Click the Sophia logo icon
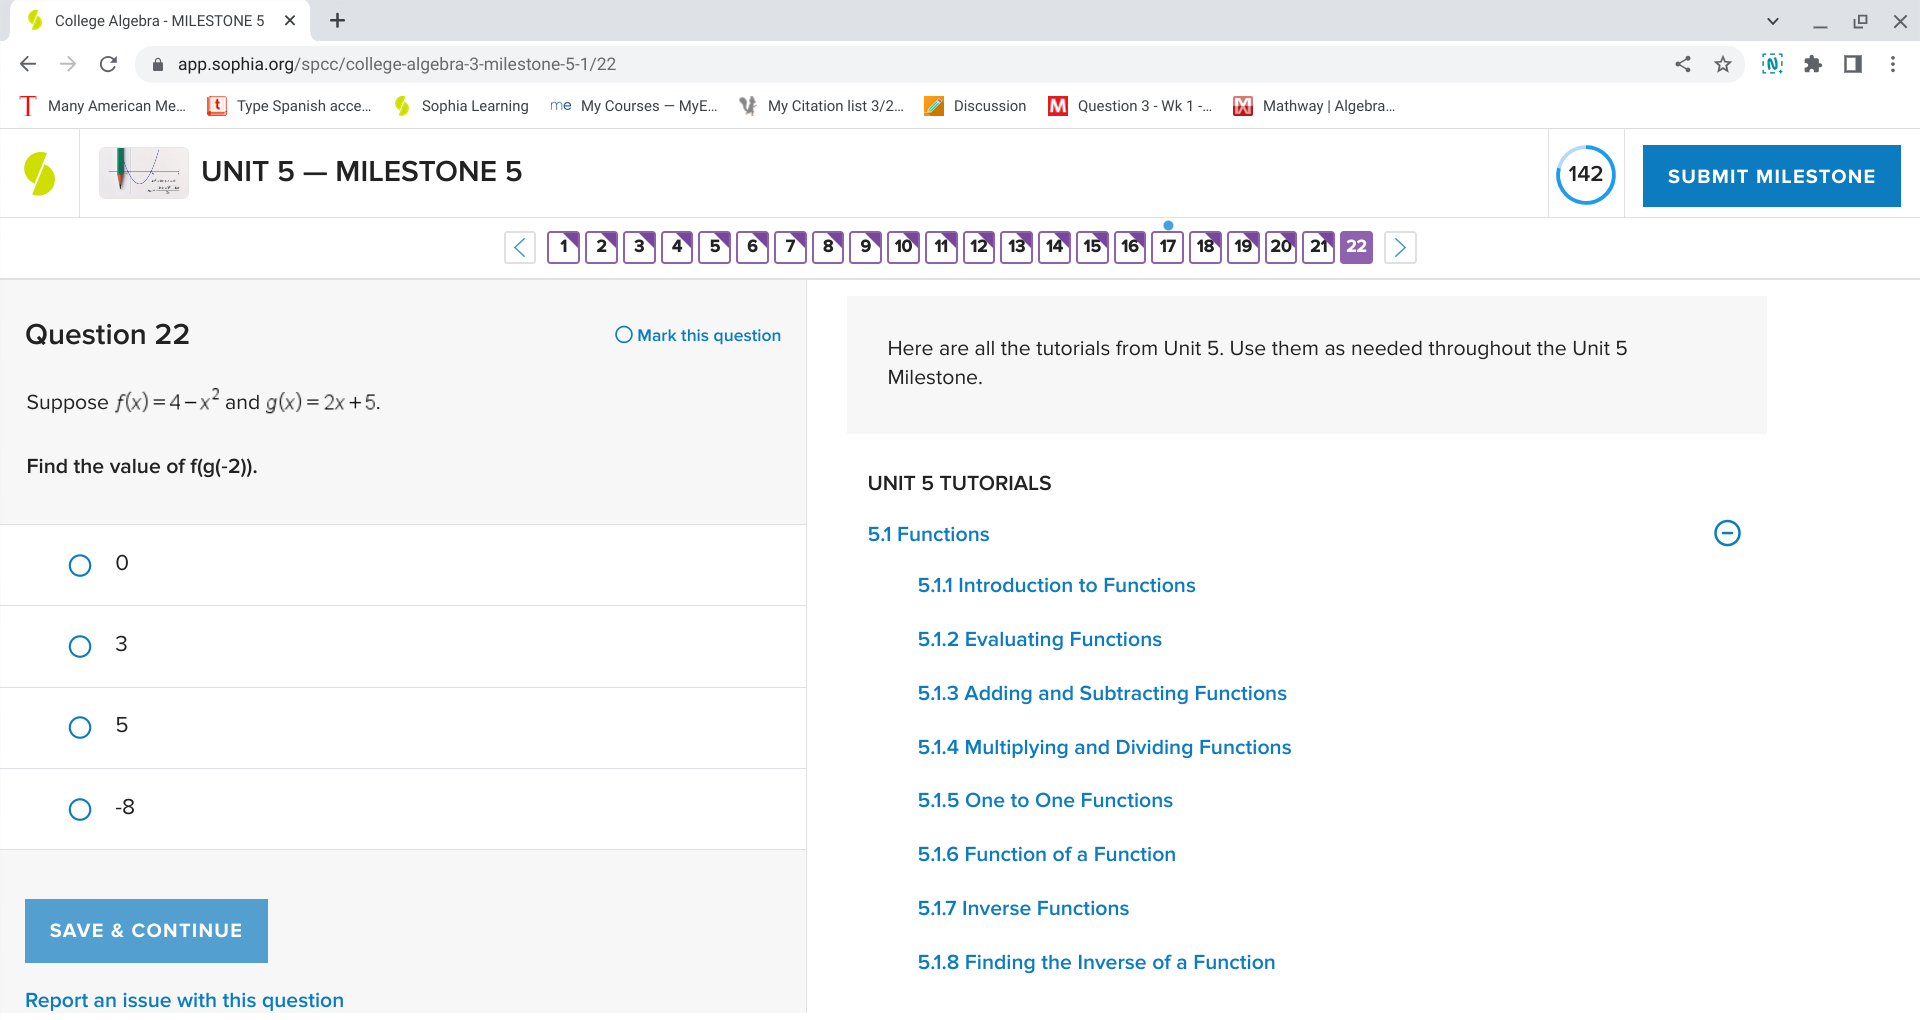 (40, 173)
